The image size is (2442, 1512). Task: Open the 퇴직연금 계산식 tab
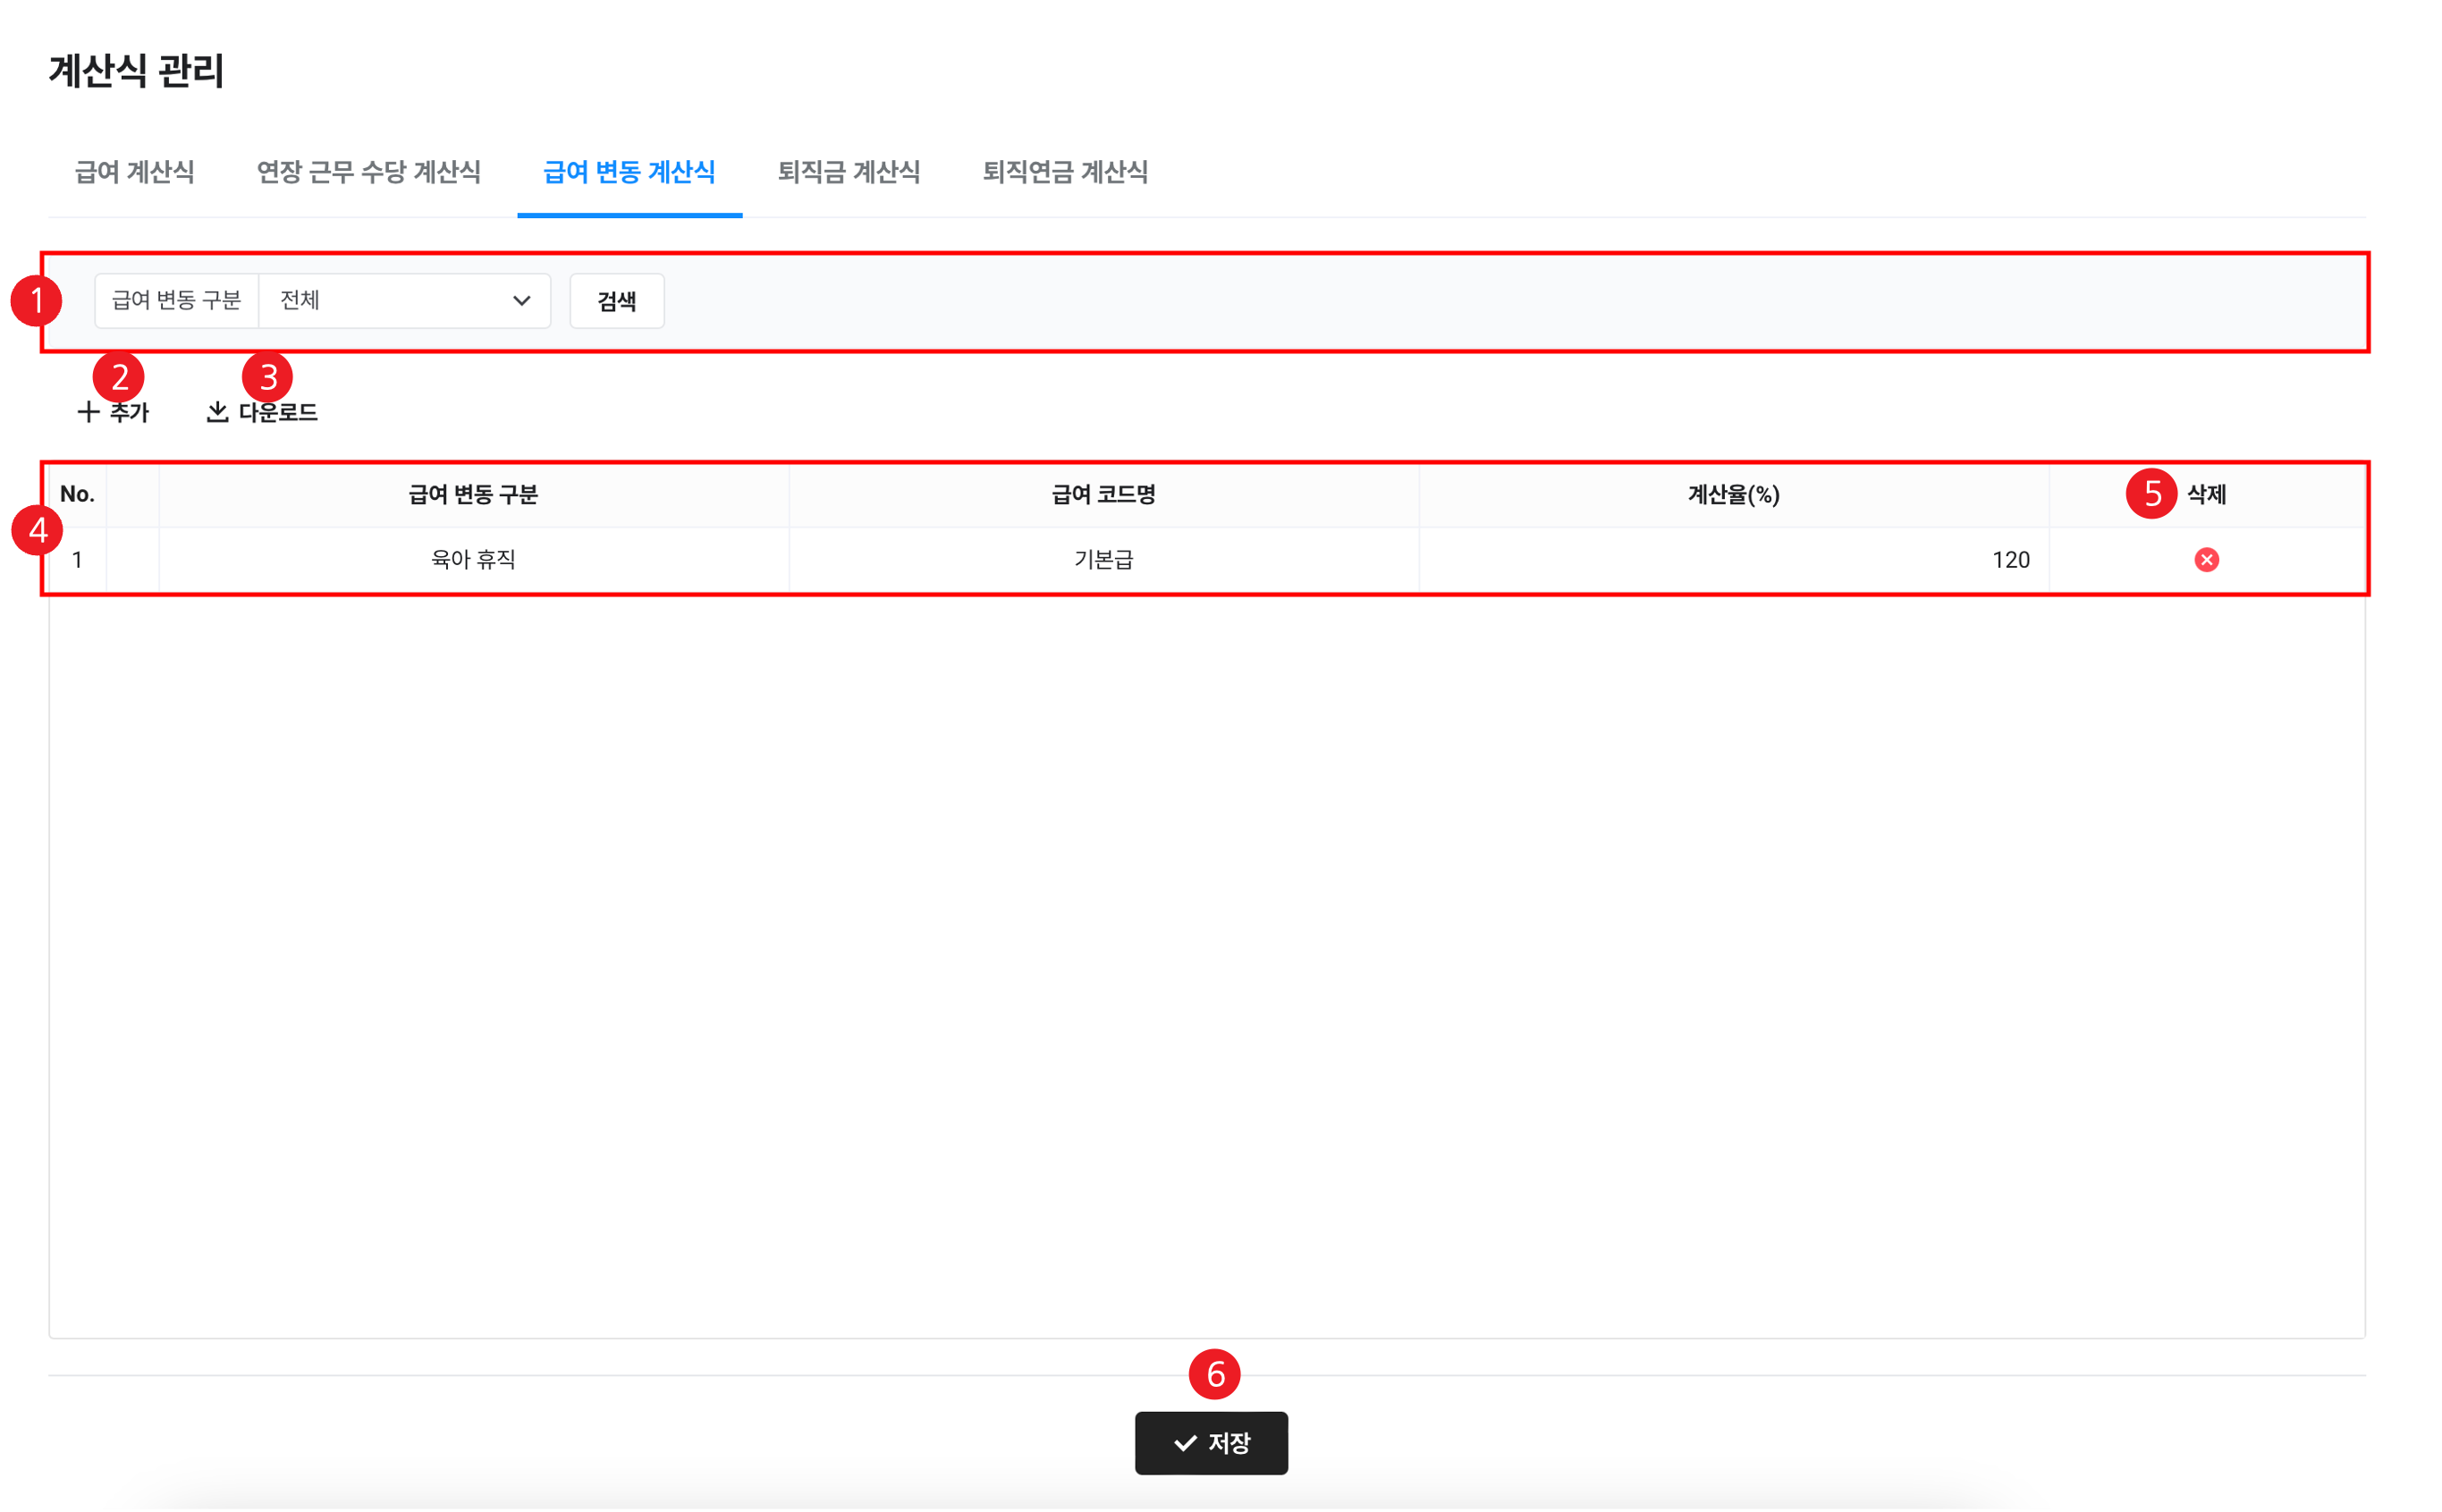click(x=1065, y=172)
